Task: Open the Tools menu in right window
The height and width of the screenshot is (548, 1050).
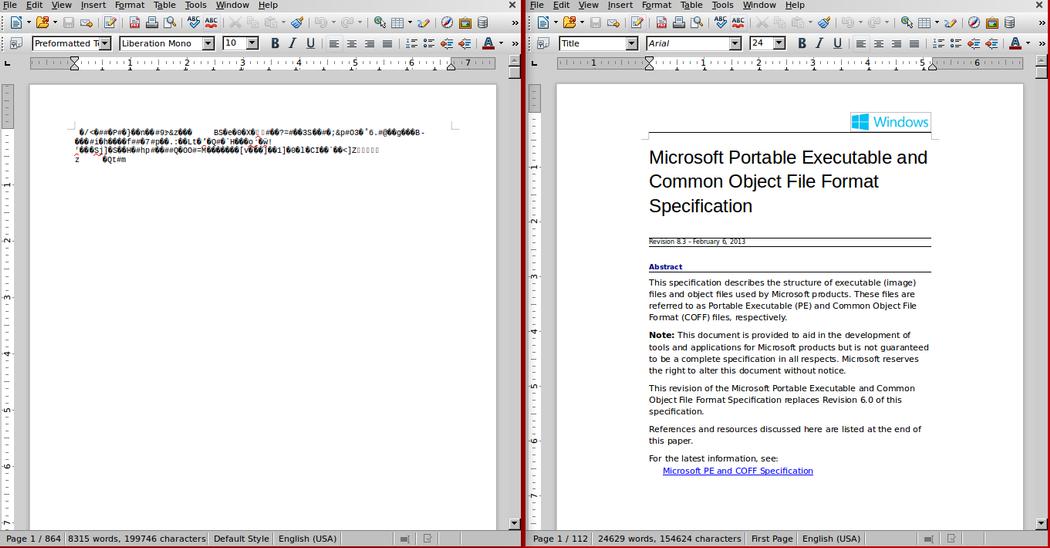Action: pyautogui.click(x=723, y=5)
